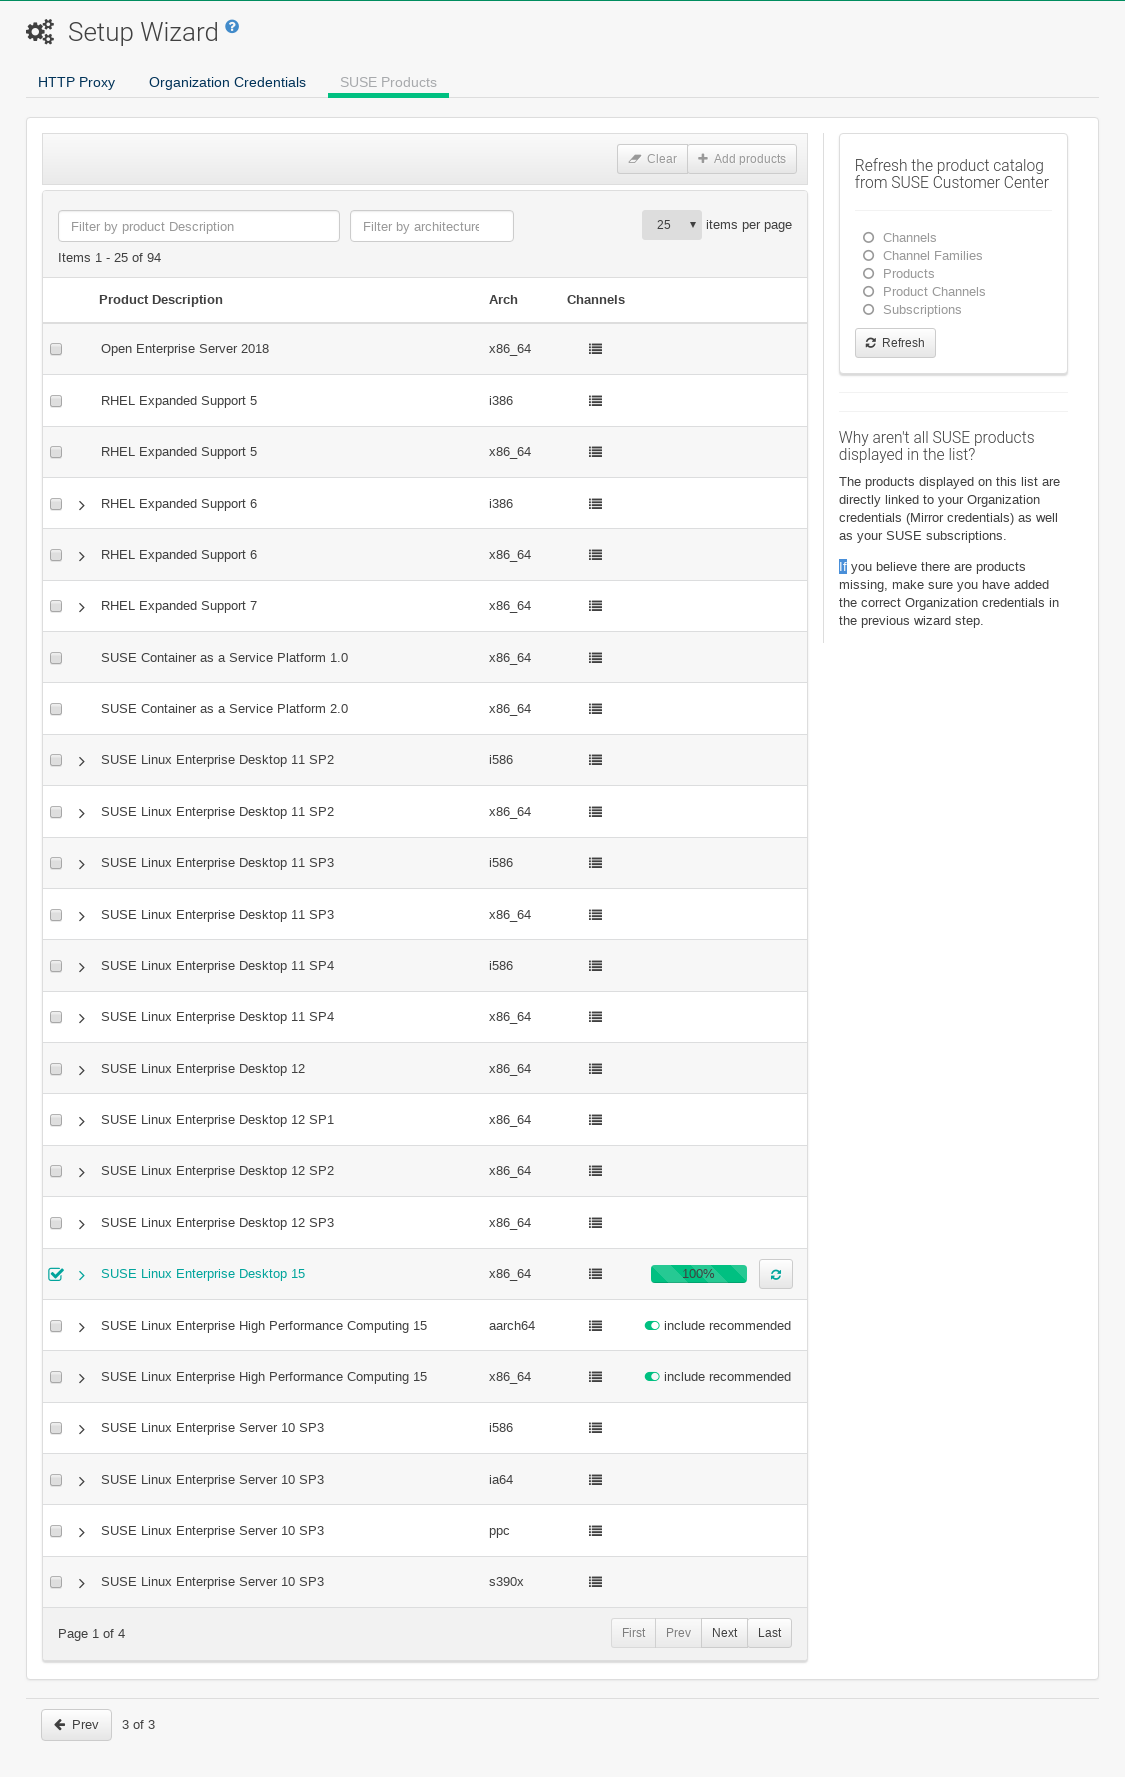Click the Add products button
Image resolution: width=1125 pixels, height=1777 pixels.
(x=742, y=158)
